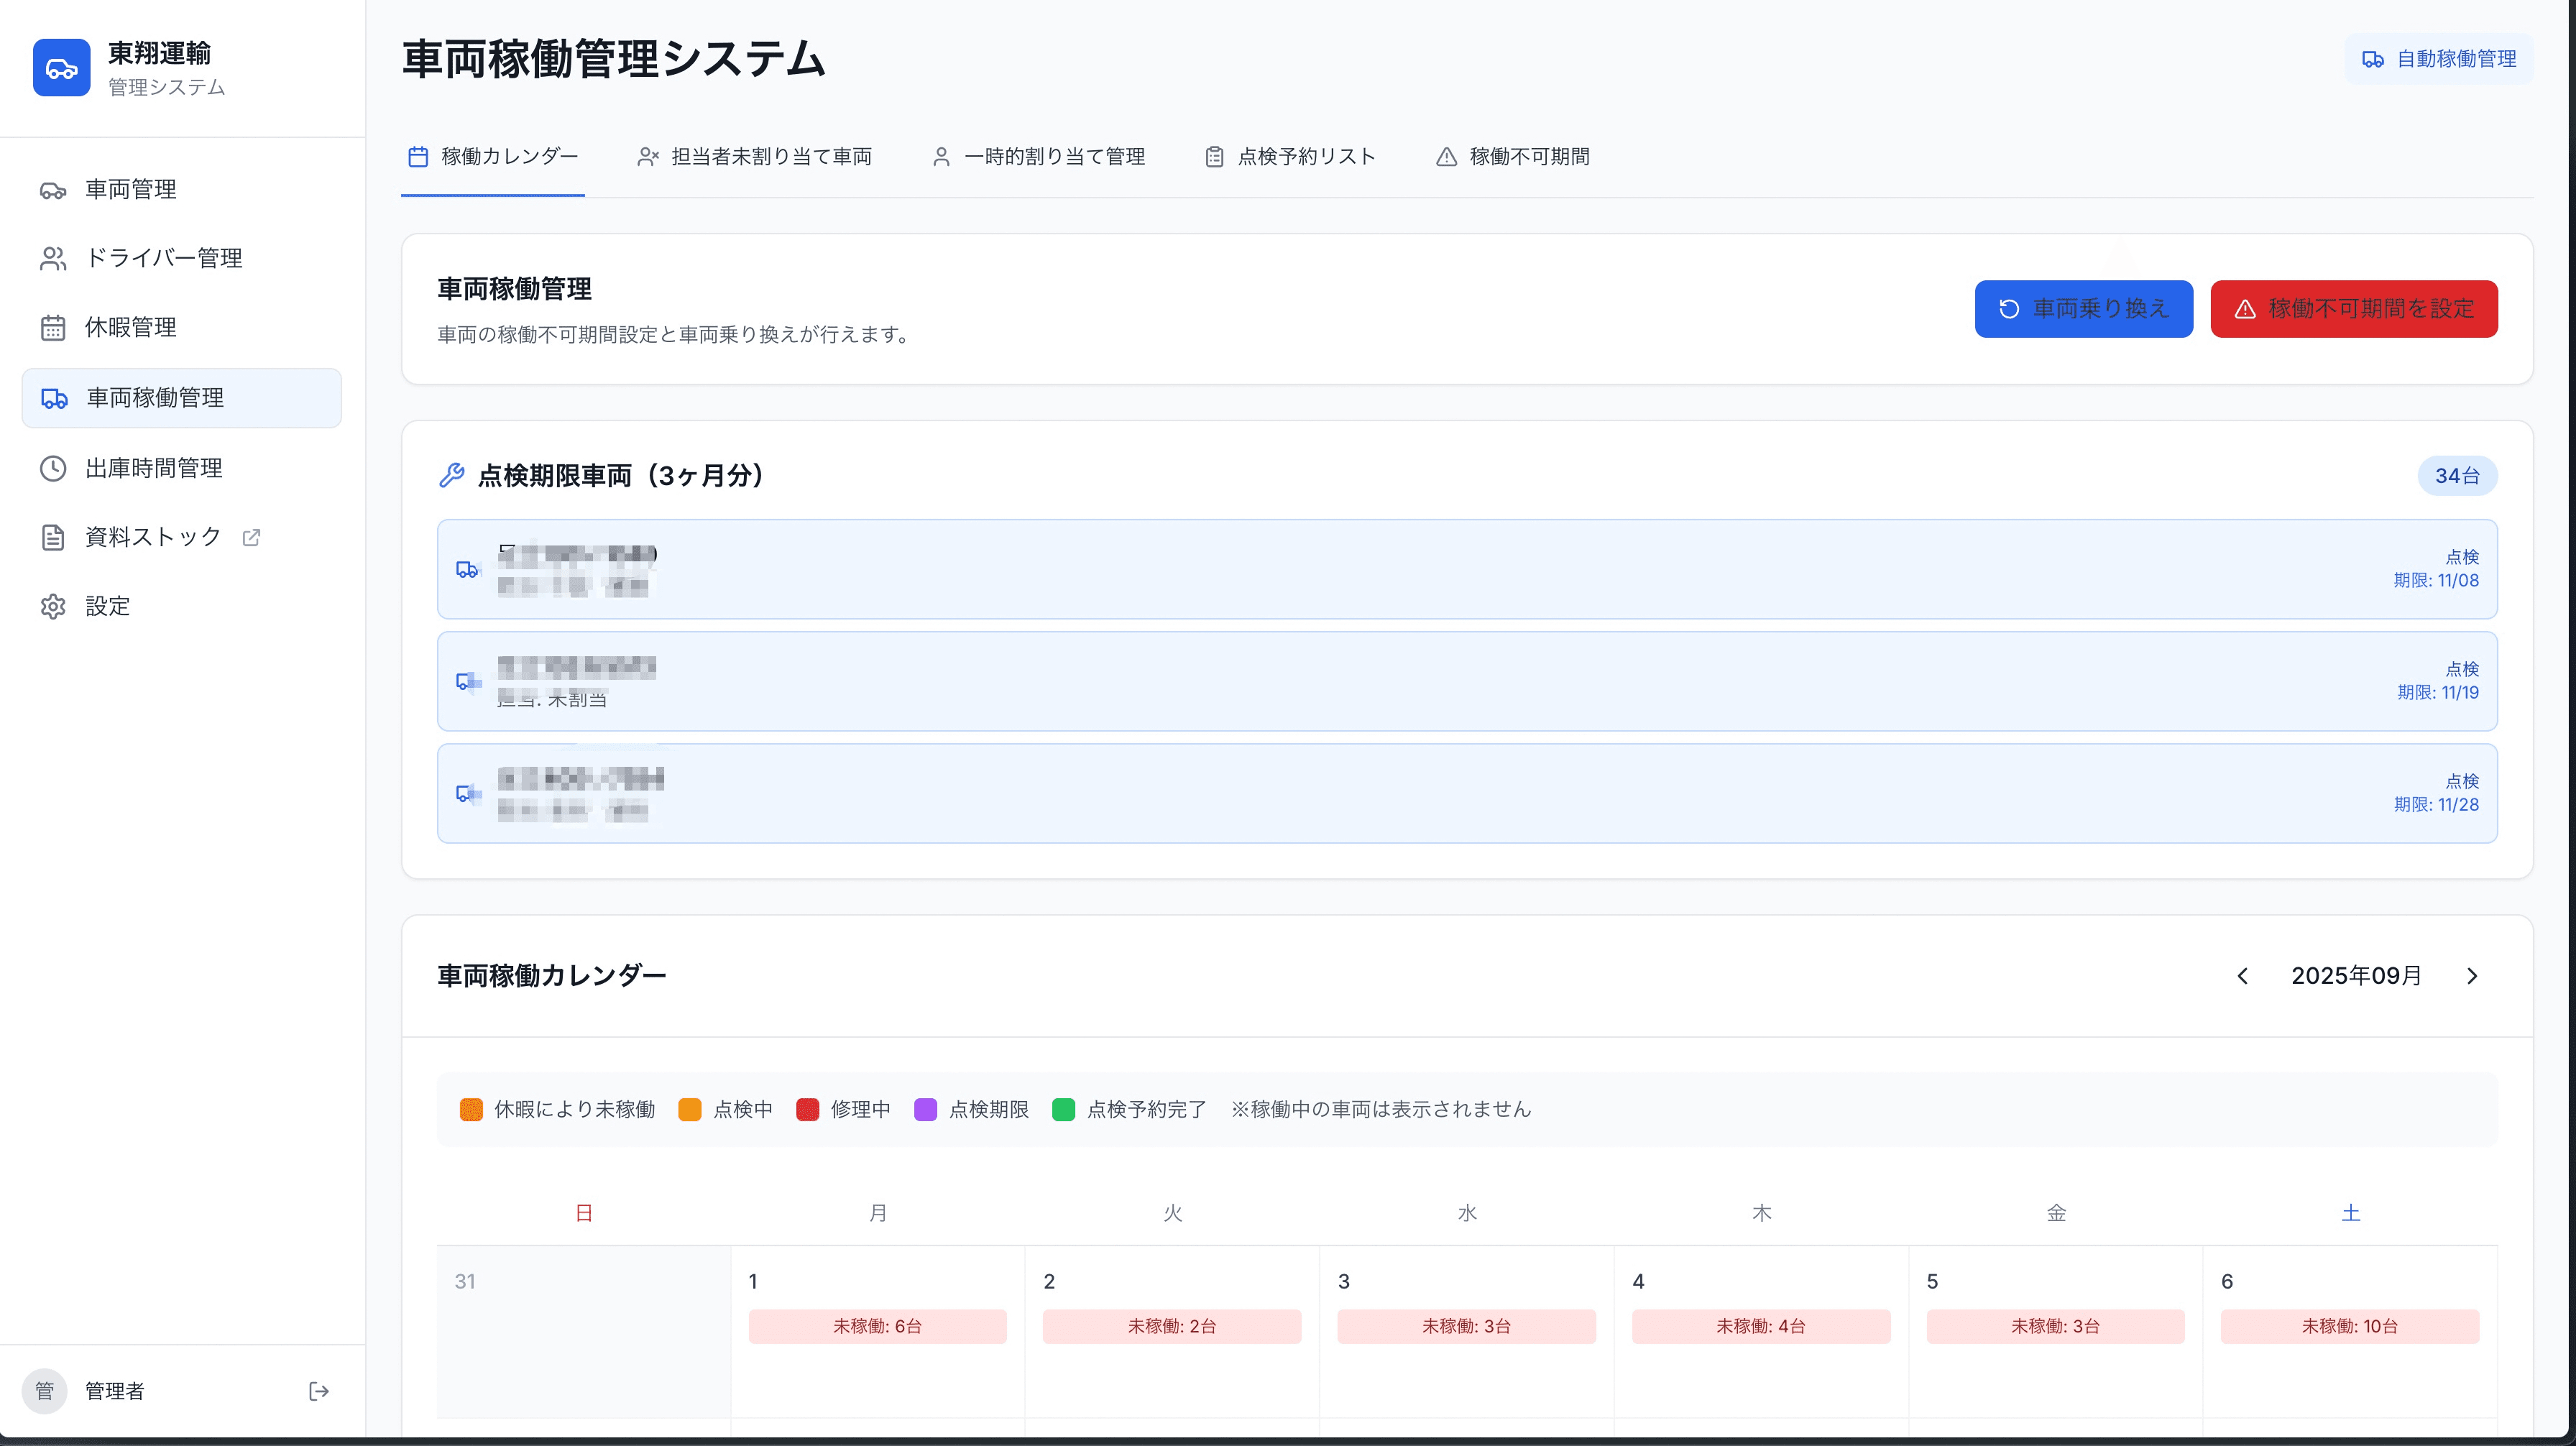This screenshot has width=2576, height=1446.
Task: Click the red 稼働不可期間を設定 button
Action: (2354, 309)
